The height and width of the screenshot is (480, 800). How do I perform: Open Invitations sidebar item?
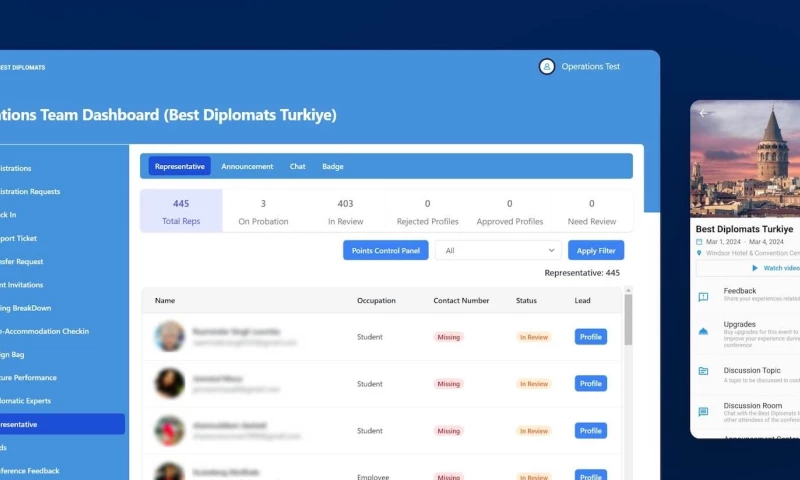tap(21, 285)
